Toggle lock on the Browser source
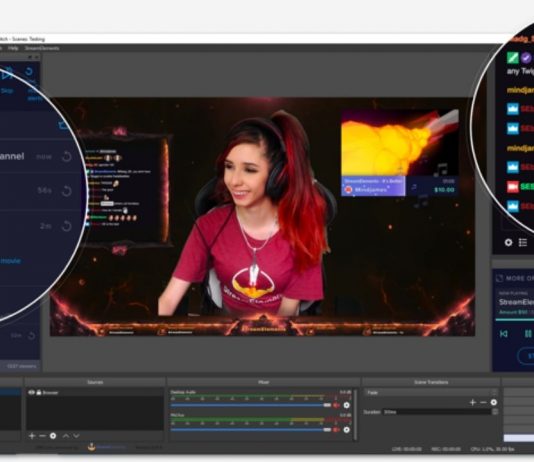The image size is (534, 462). [39, 393]
